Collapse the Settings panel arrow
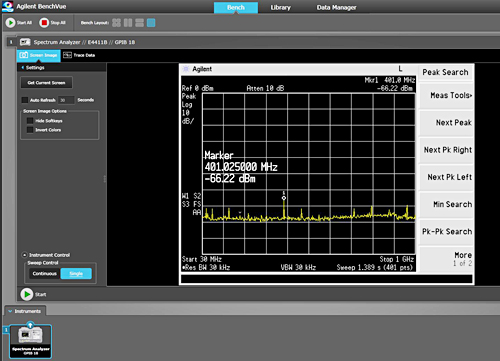500x361 pixels. click(23, 67)
